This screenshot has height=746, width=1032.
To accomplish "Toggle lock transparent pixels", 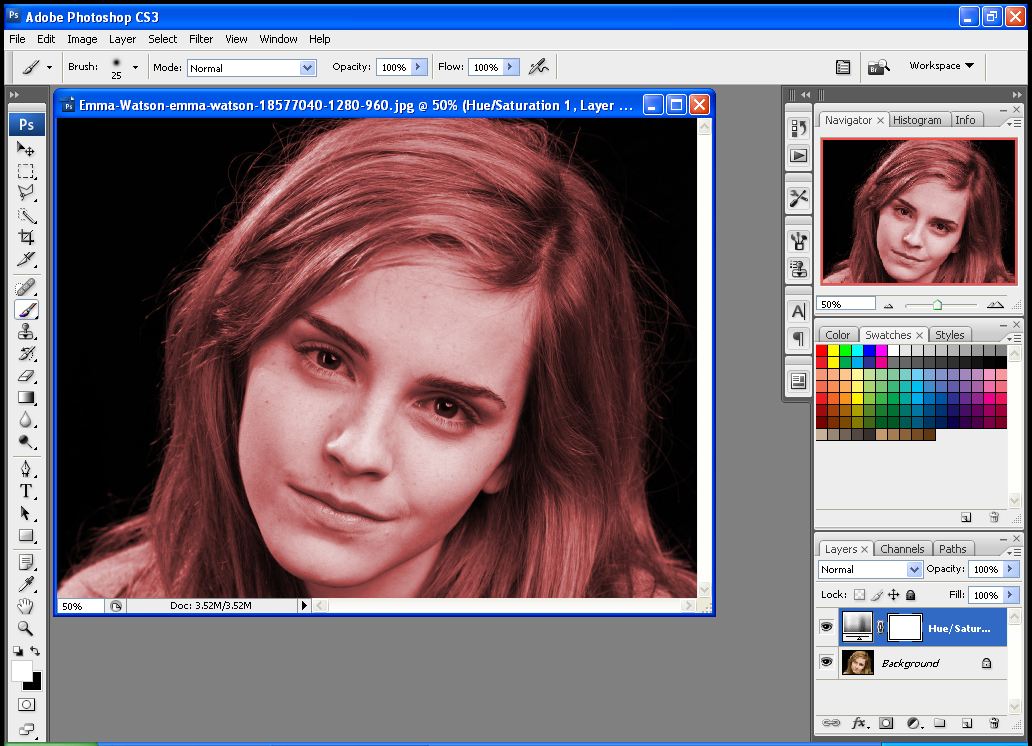I will point(859,595).
